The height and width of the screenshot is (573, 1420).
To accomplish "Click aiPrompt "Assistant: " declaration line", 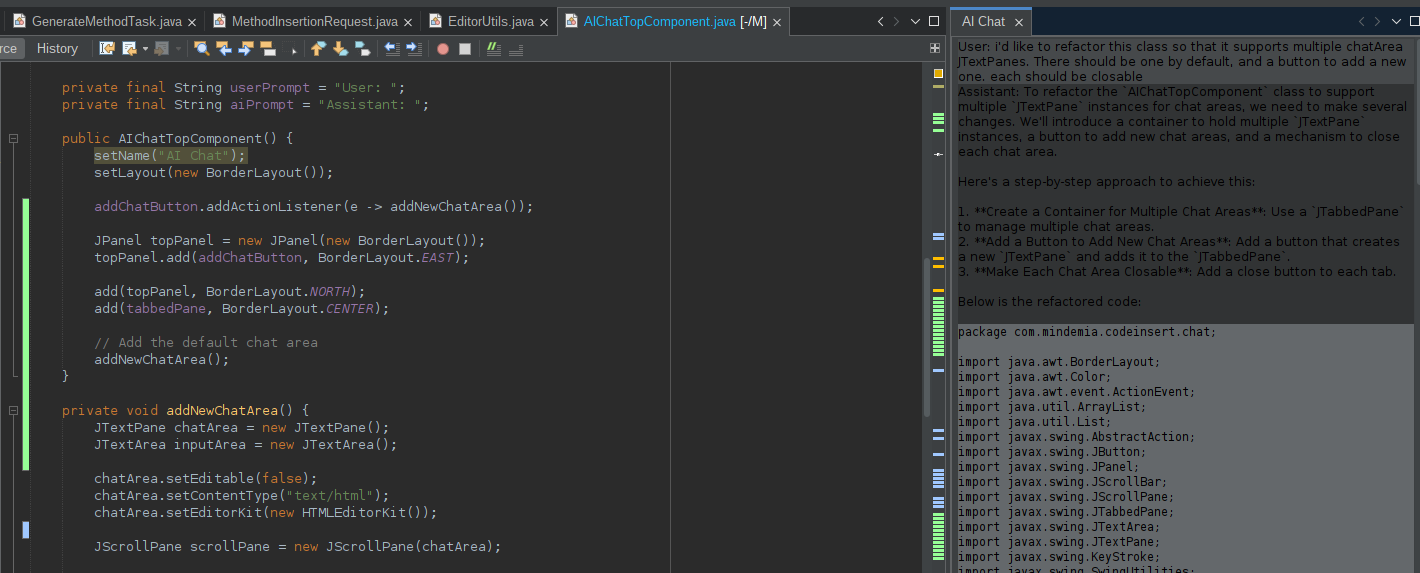I will point(246,104).
